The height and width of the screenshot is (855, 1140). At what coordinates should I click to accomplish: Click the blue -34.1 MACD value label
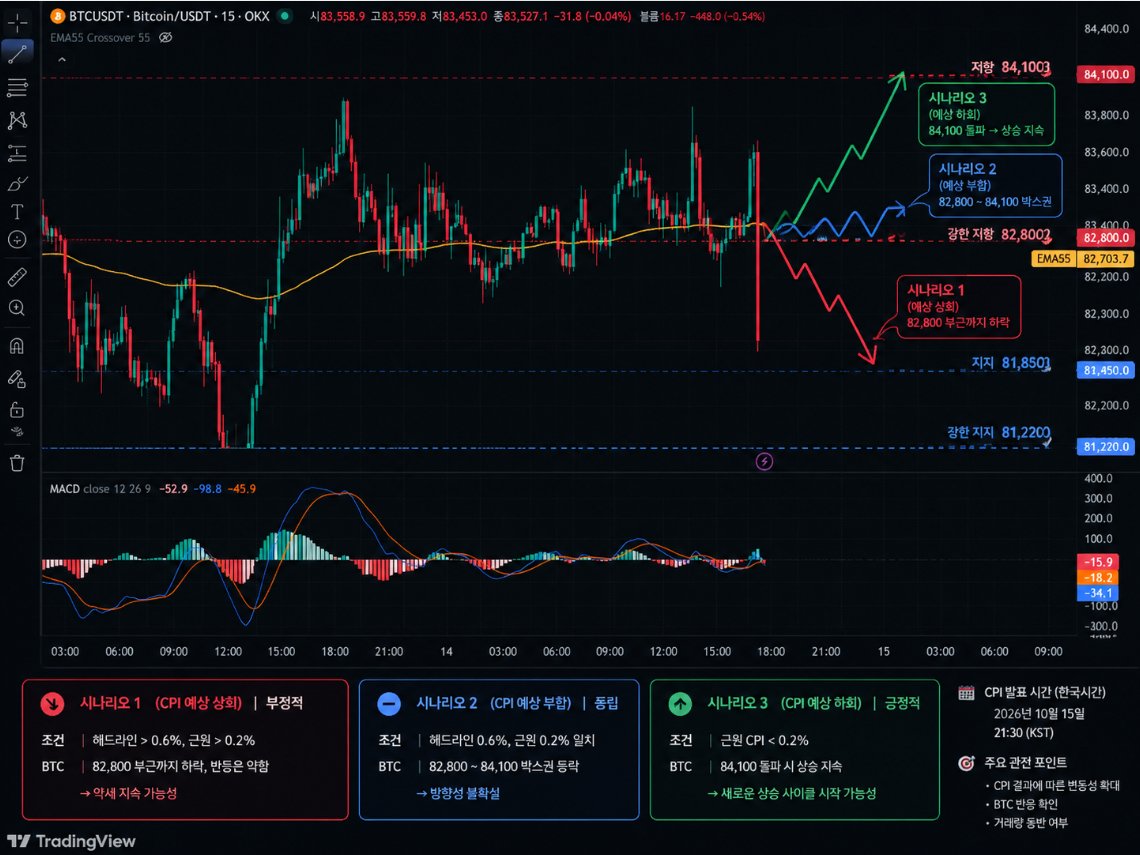pyautogui.click(x=1098, y=593)
